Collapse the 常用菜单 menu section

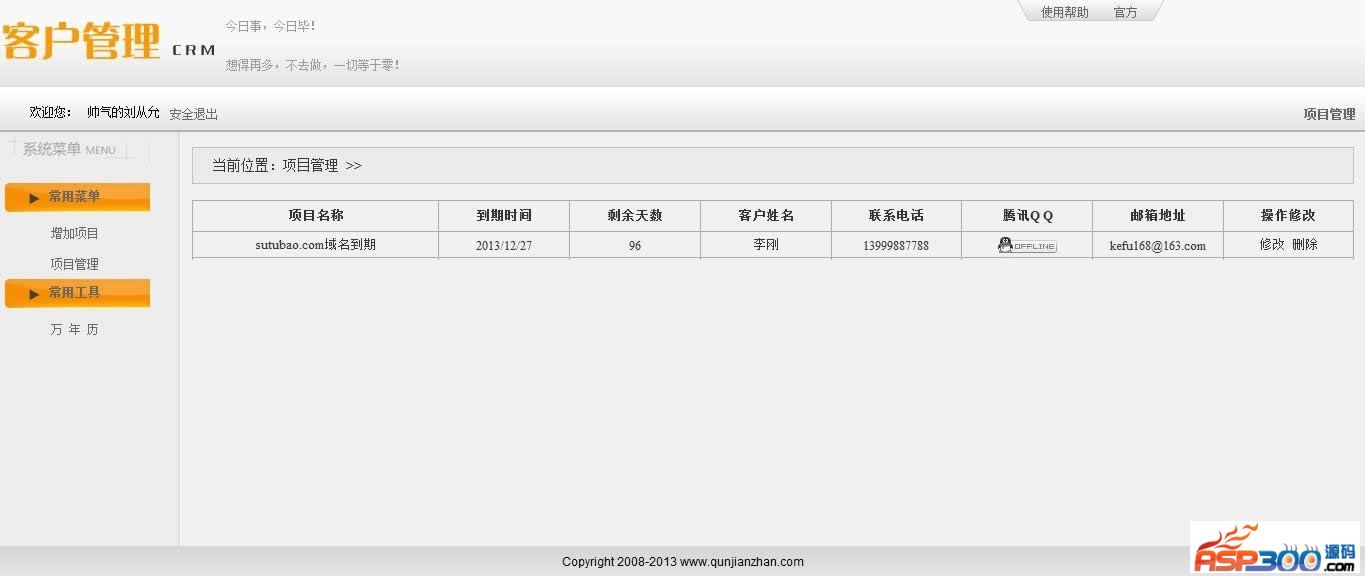(77, 197)
